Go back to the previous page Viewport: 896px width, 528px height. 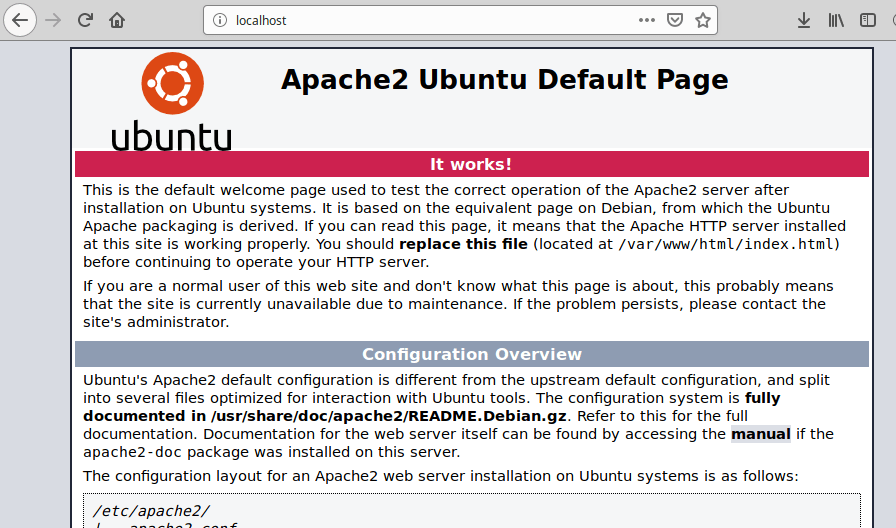[x=21, y=20]
